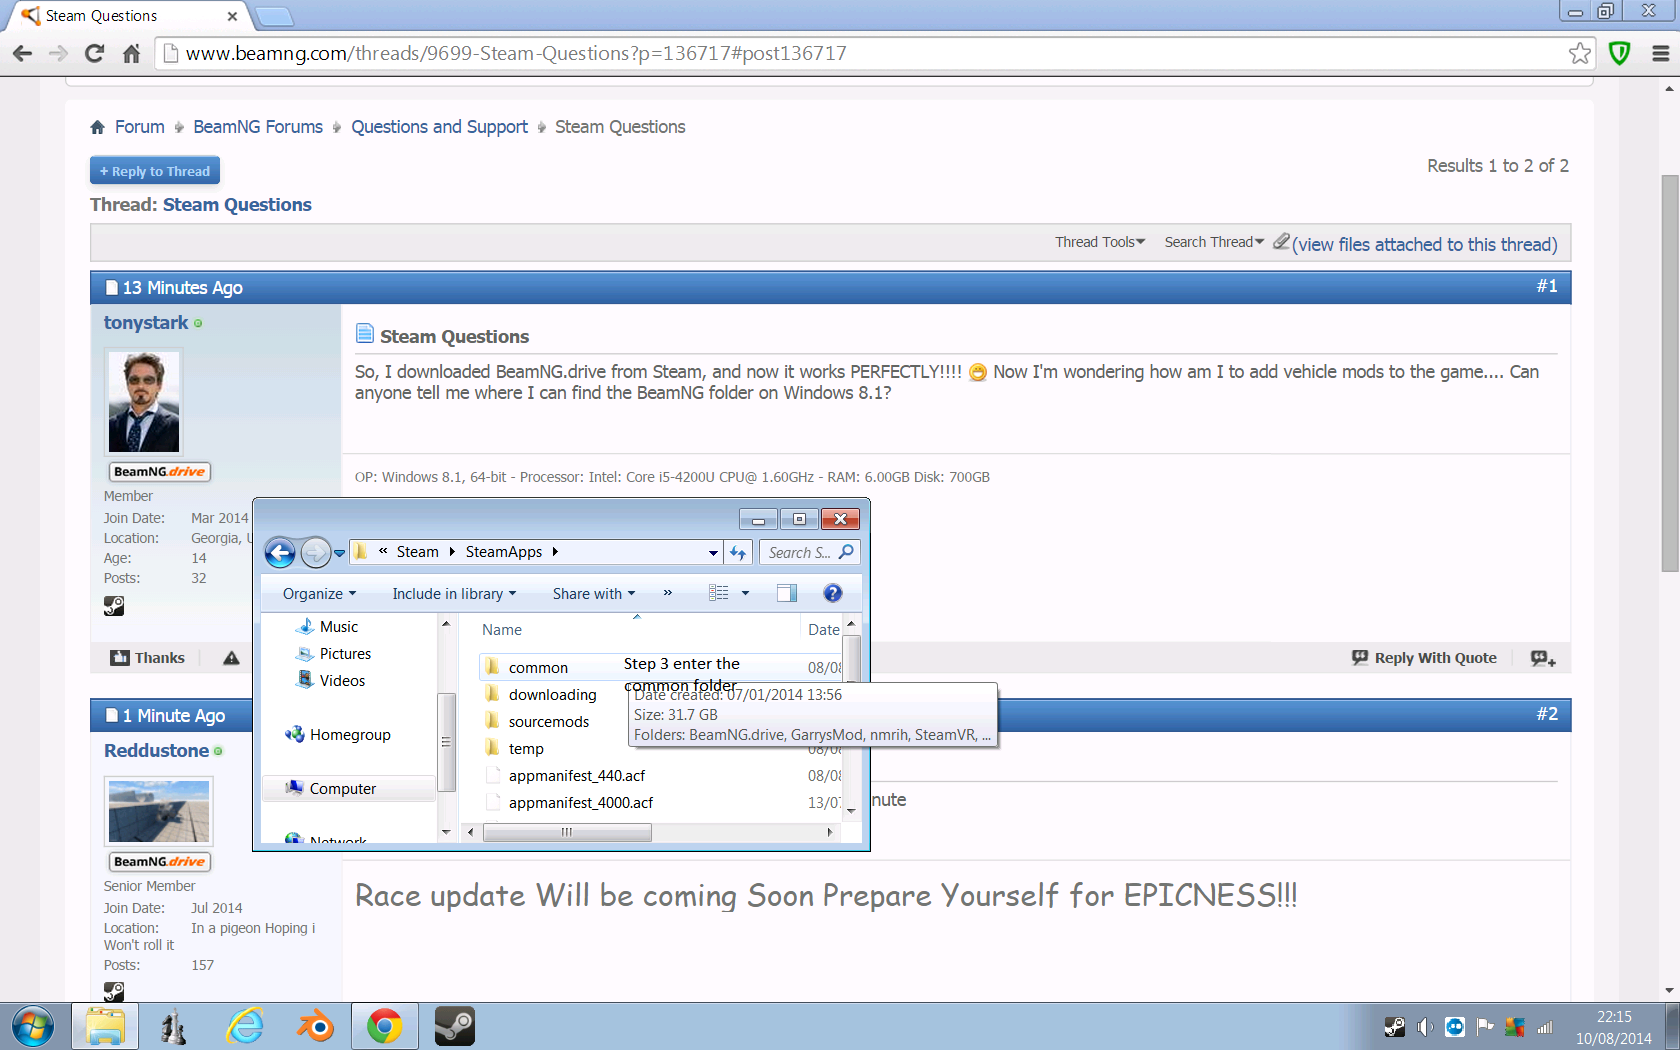Open the Chrome hamburger menu
This screenshot has height=1050, width=1680.
click(1660, 53)
